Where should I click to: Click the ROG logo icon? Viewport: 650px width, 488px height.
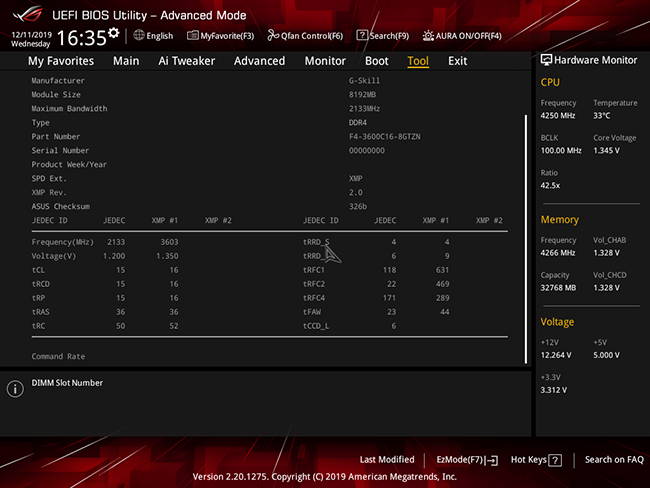(27, 14)
